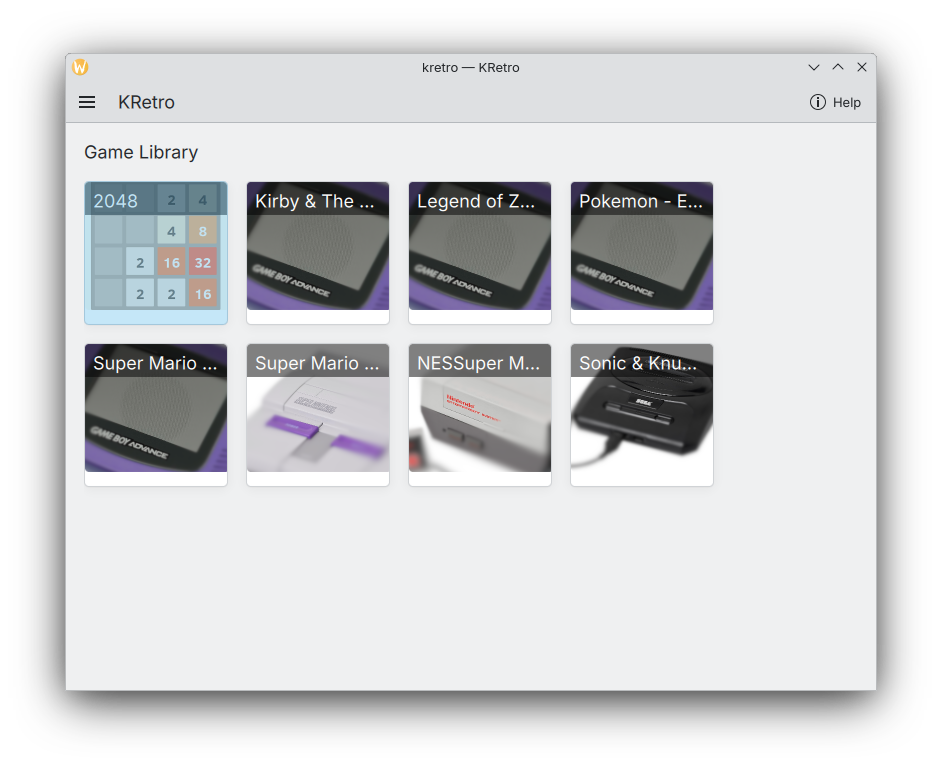The width and height of the screenshot is (942, 768).
Task: Click the KRetro page title in the header
Action: 146,102
